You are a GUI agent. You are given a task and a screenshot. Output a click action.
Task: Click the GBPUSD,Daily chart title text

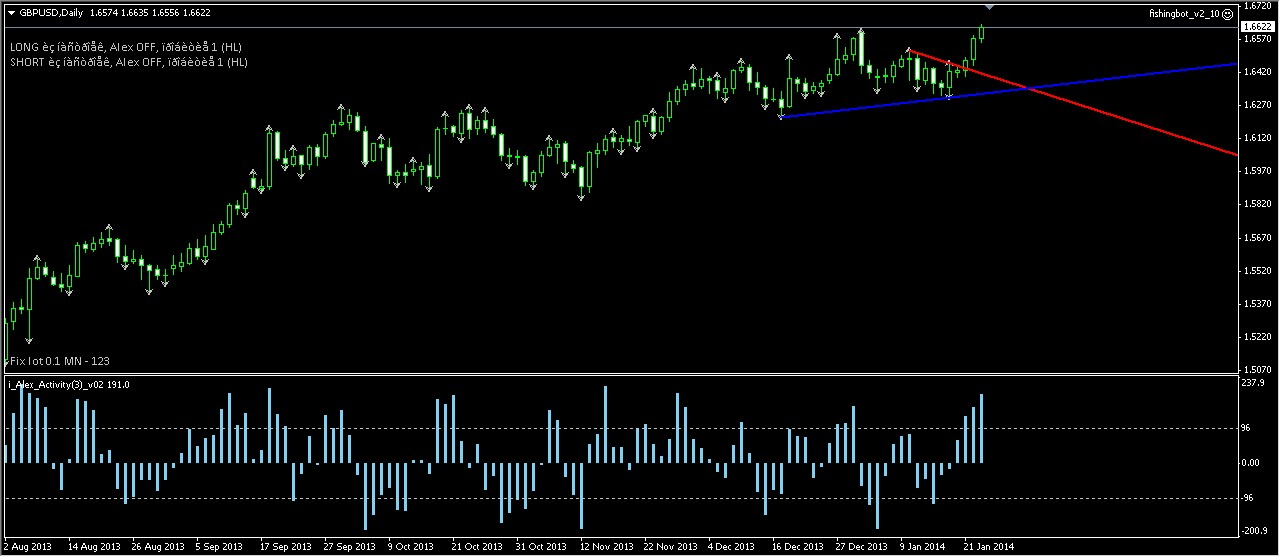(x=52, y=12)
